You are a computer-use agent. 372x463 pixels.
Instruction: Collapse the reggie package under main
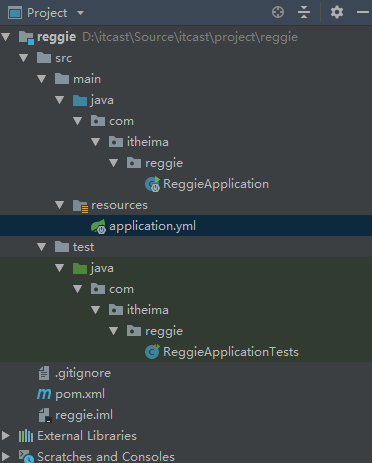click(x=114, y=163)
